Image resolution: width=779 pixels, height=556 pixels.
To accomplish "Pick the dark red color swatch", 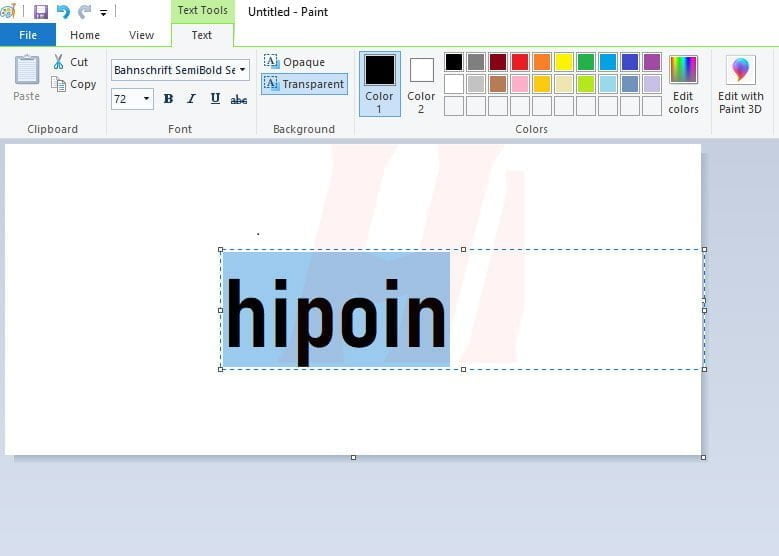I will [498, 62].
